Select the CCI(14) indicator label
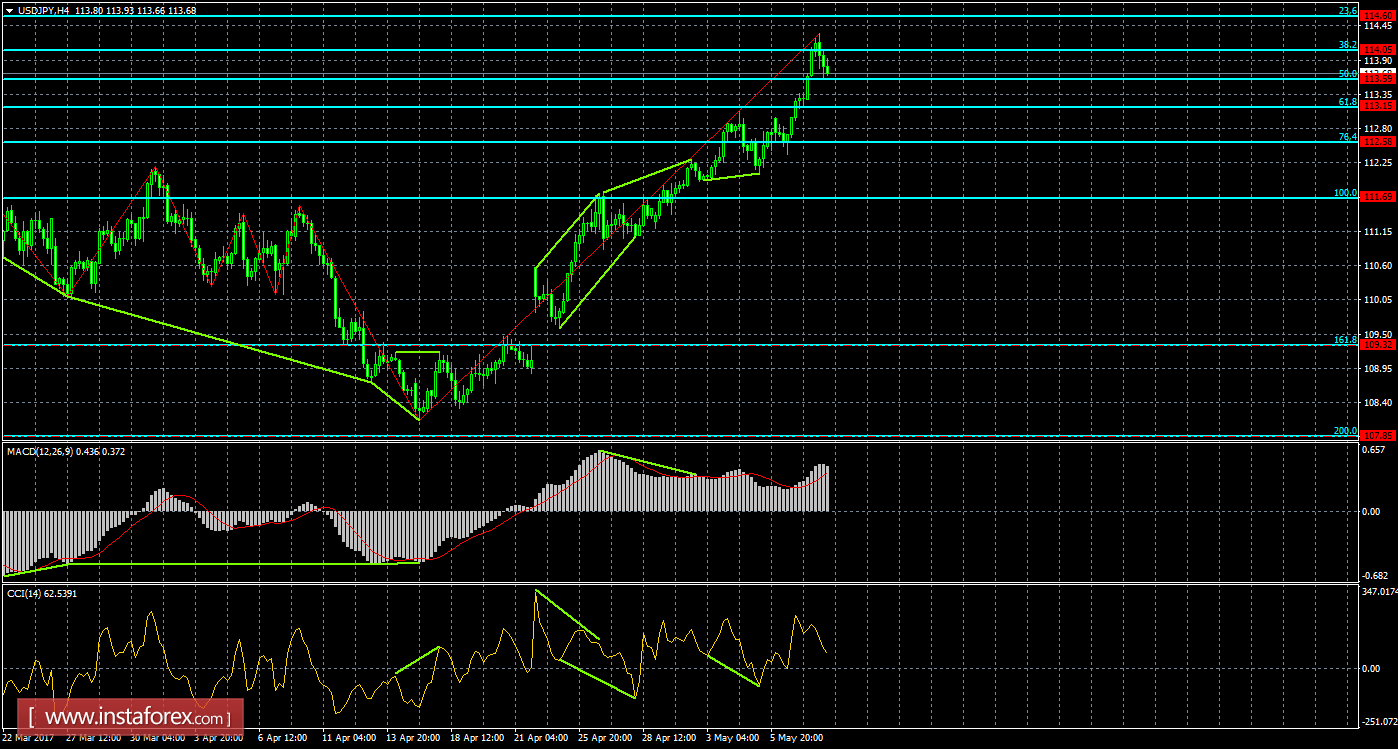Image resolution: width=1398 pixels, height=749 pixels. tap(24, 593)
